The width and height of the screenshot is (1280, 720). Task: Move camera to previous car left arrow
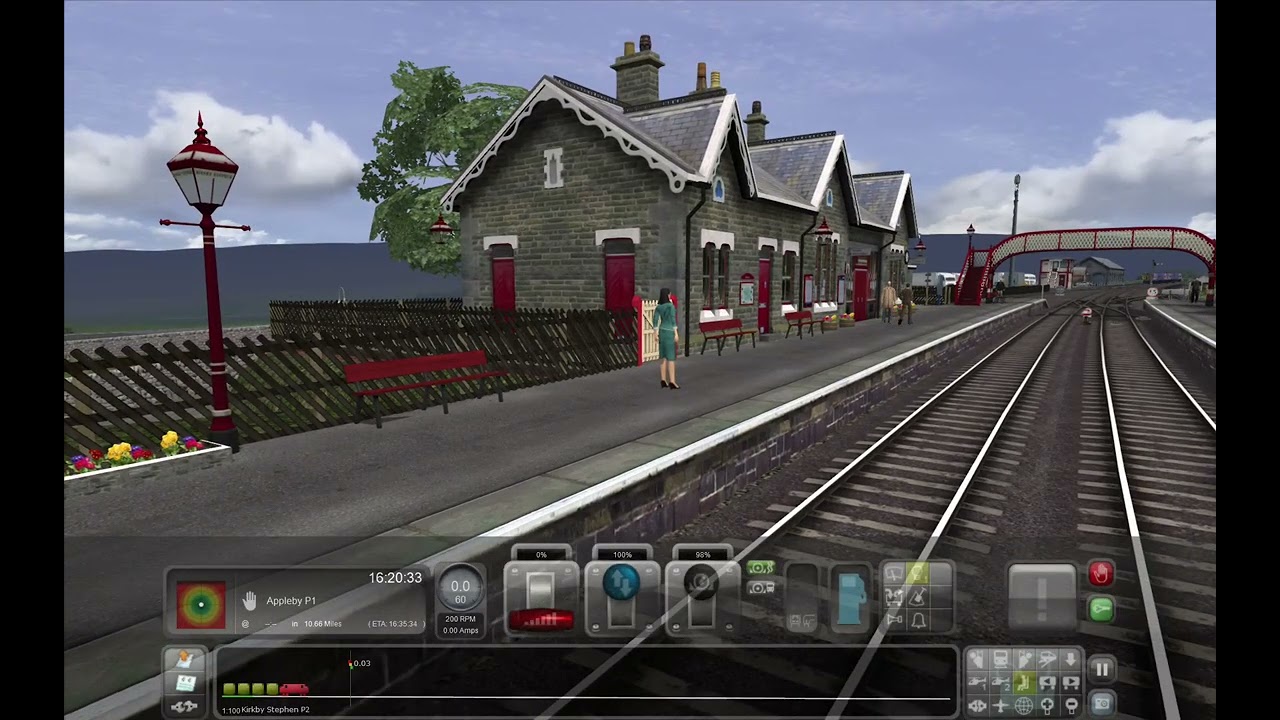click(x=1047, y=682)
